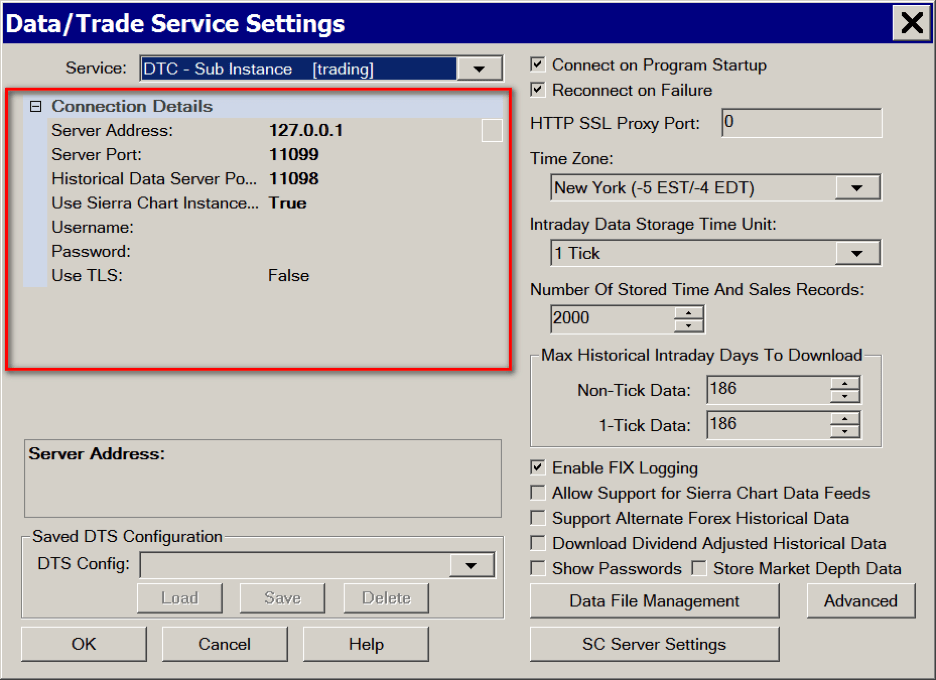Image resolution: width=936 pixels, height=680 pixels.
Task: Open Intraday Data Storage Time Unit dropdown
Action: (x=857, y=254)
